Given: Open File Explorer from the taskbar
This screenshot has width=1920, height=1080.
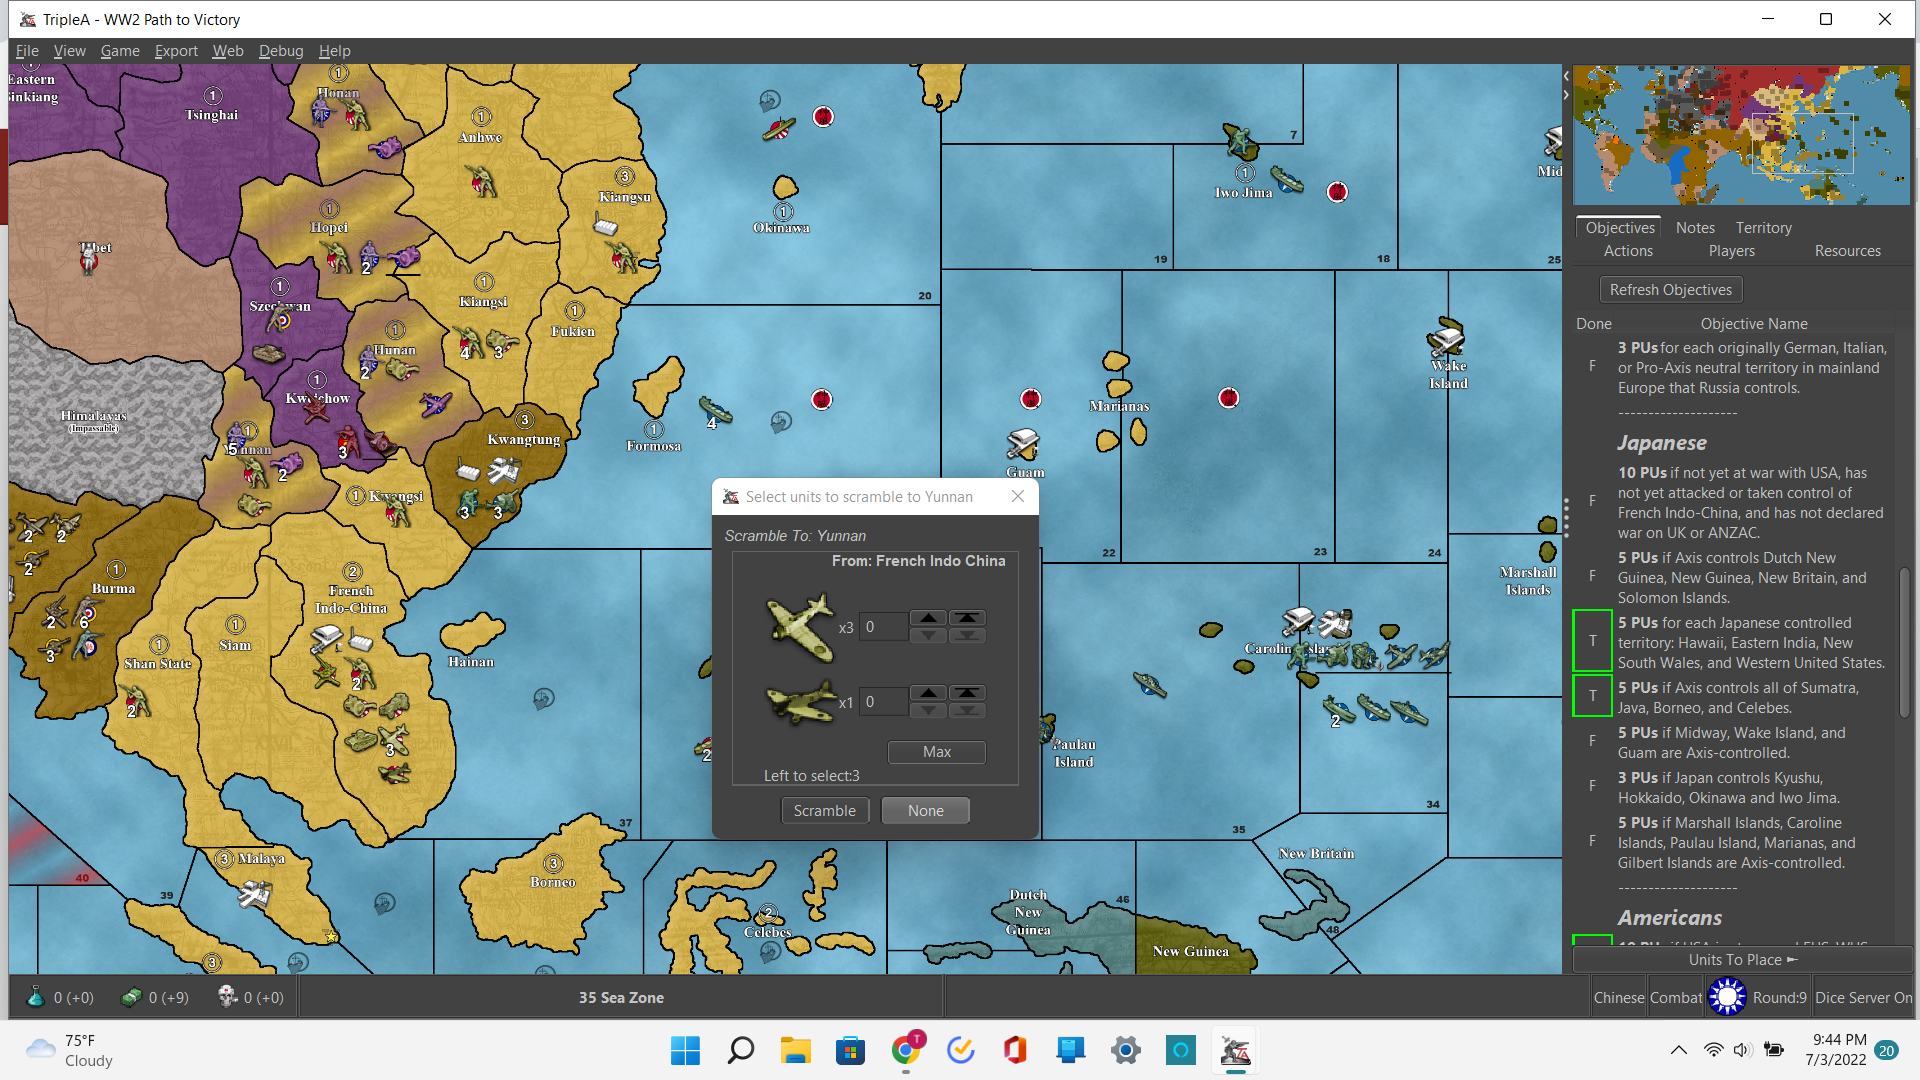Looking at the screenshot, I should pos(796,1050).
